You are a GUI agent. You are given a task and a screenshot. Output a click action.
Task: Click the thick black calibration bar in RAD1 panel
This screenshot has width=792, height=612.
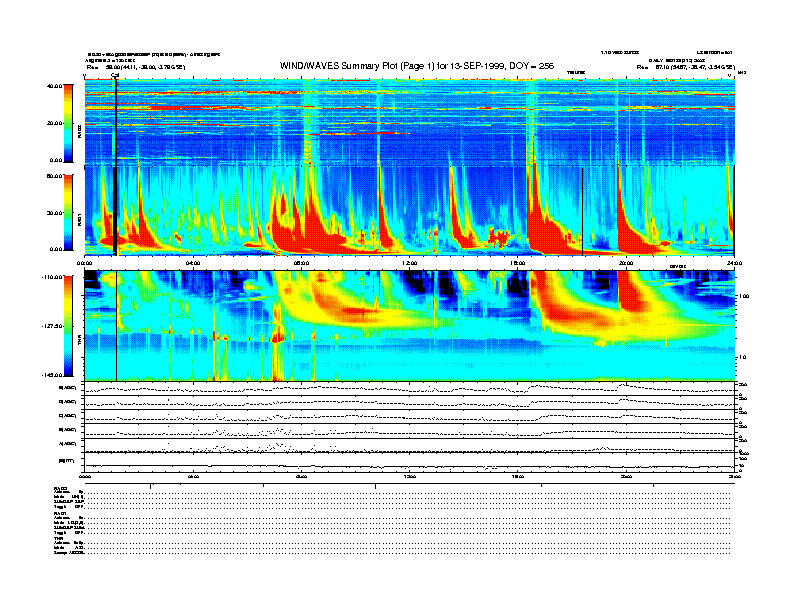(x=115, y=211)
